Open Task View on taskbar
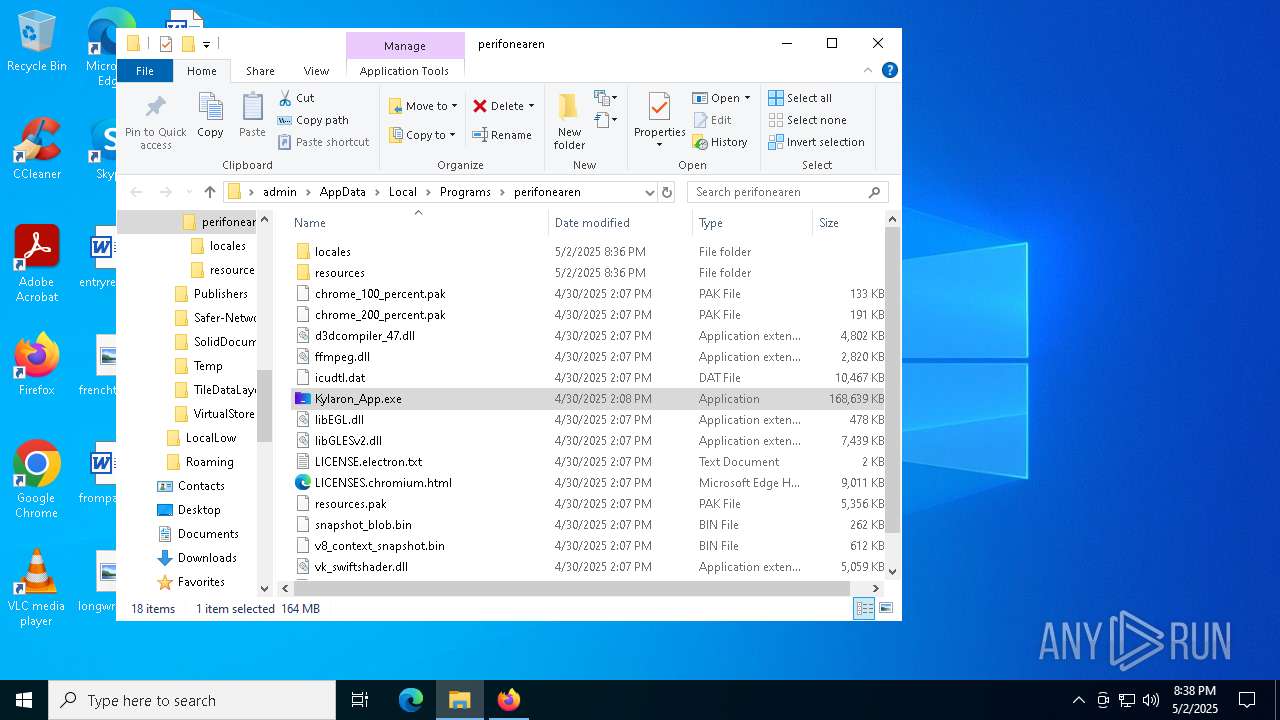 [x=360, y=700]
